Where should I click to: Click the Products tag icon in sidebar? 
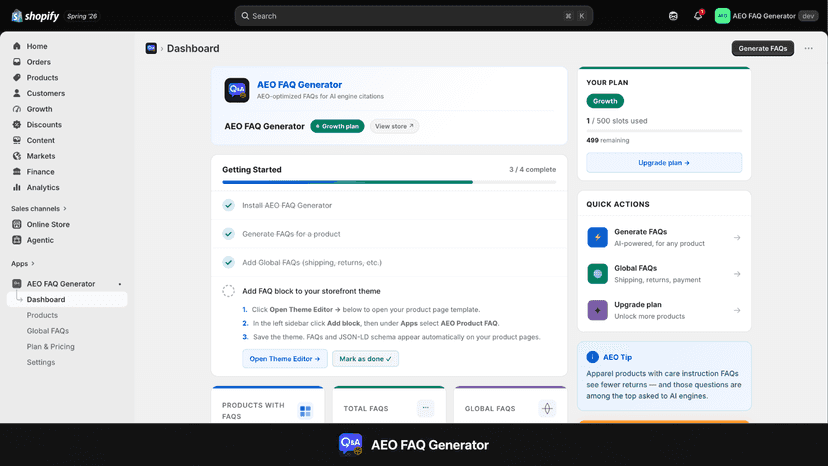[17, 78]
